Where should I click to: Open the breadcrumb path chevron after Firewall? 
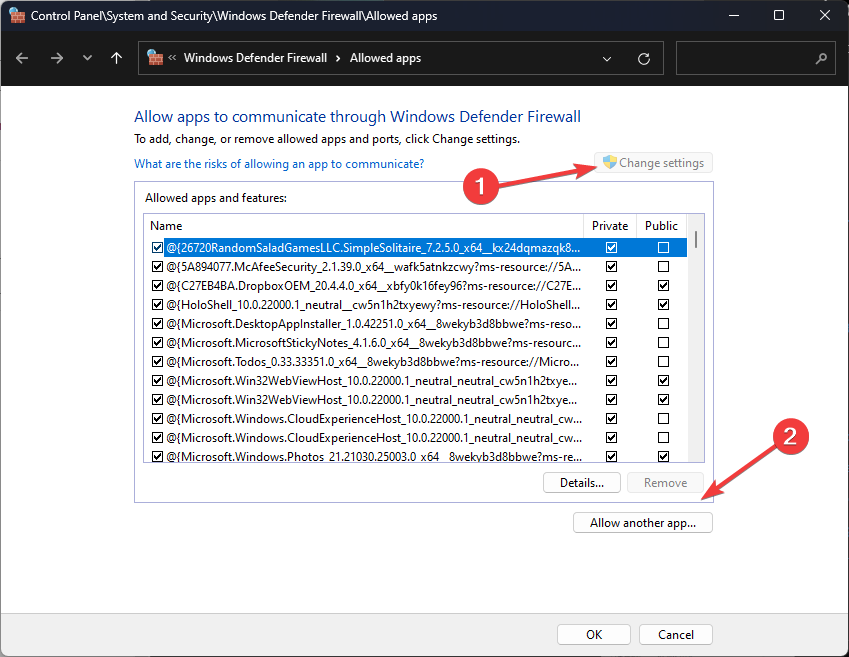click(338, 58)
